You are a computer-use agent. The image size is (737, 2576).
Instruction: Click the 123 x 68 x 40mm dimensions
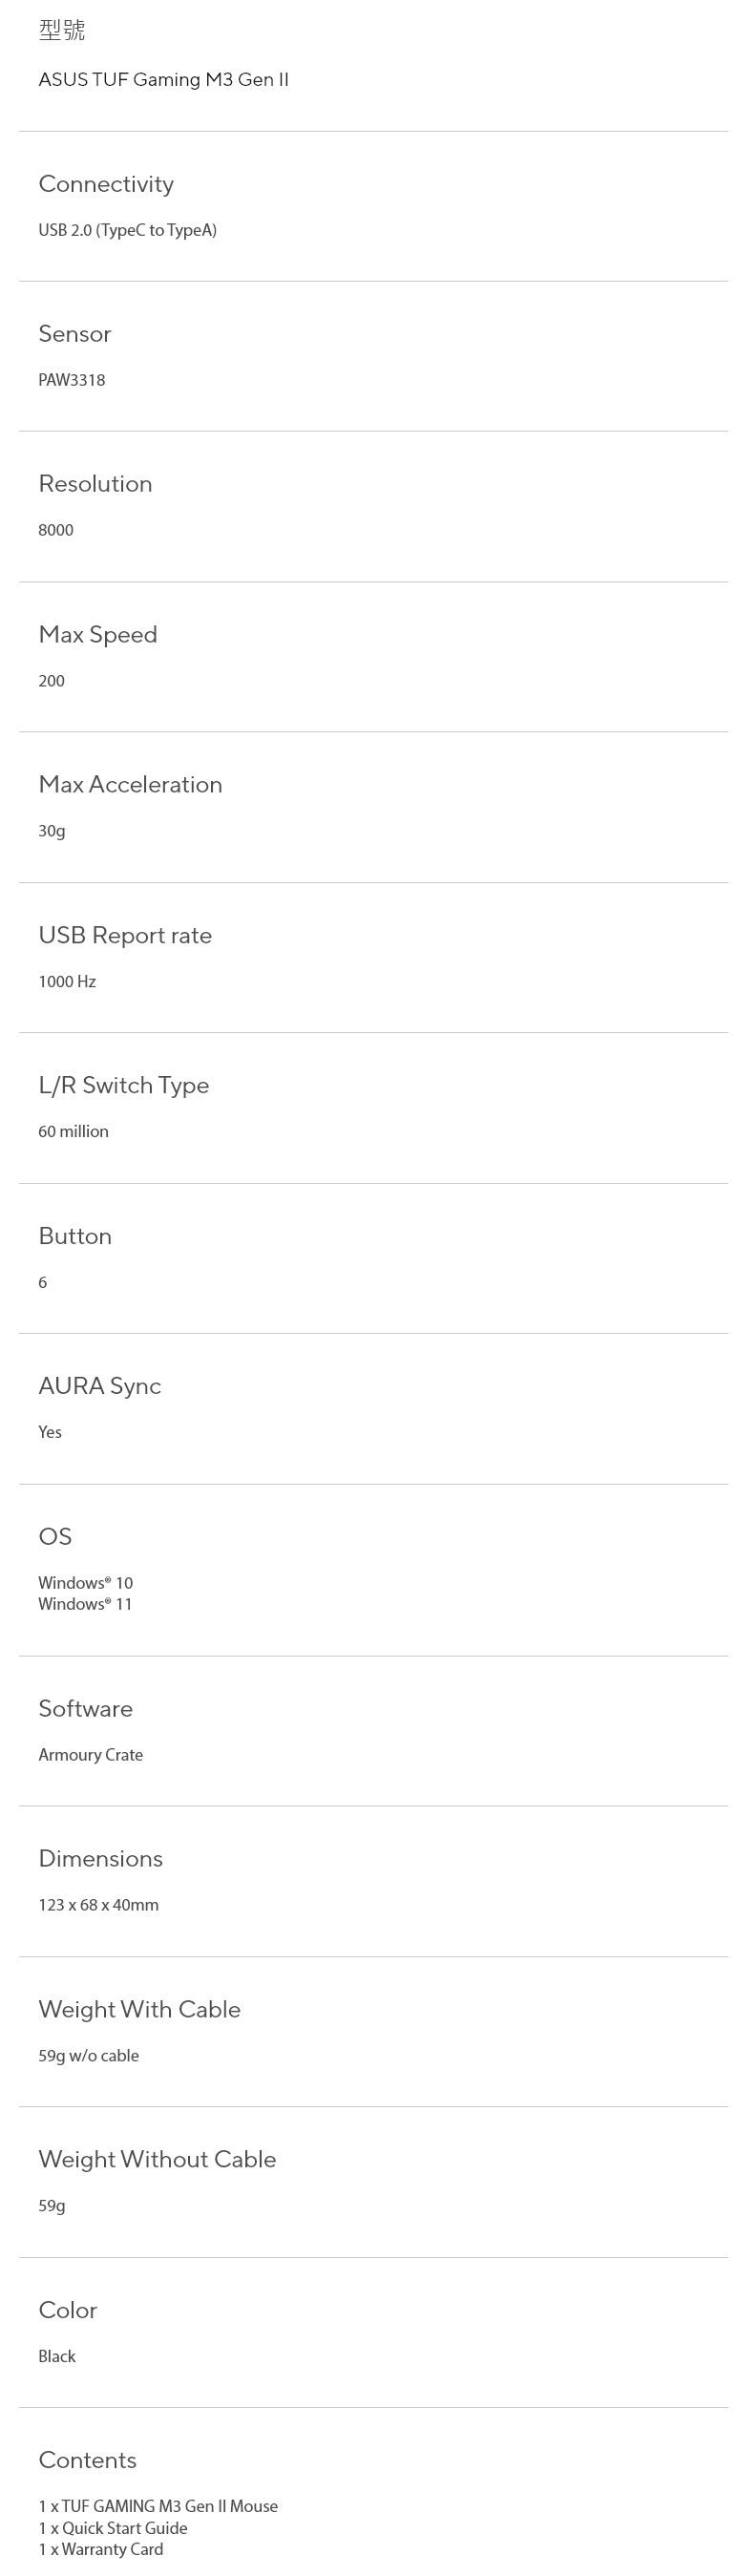(98, 1905)
